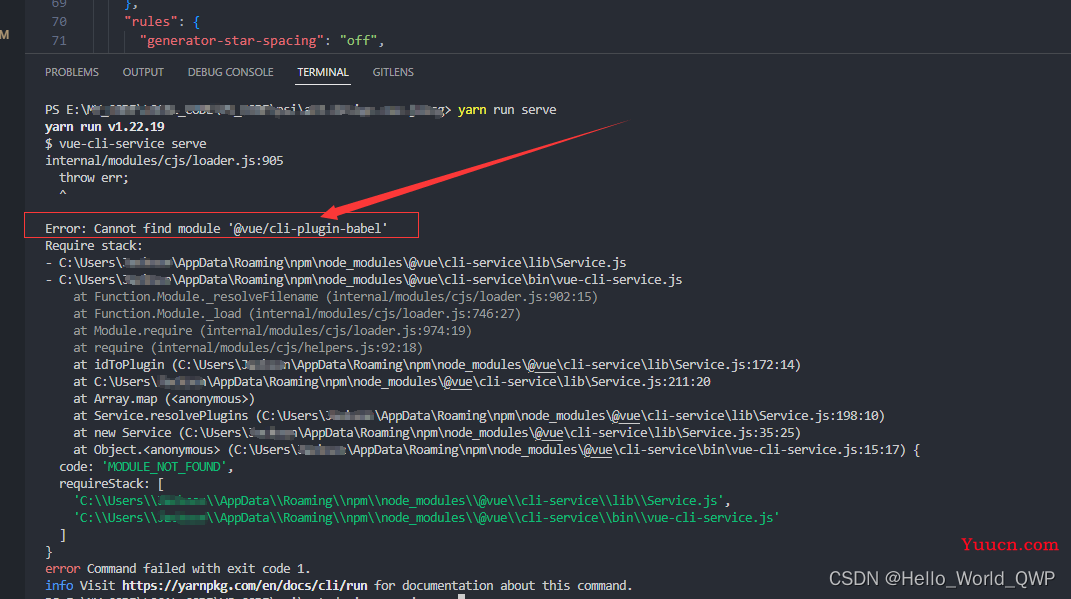1071x599 pixels.
Task: Open the vue-cli-service.js path in Require stack
Action: click(x=370, y=279)
